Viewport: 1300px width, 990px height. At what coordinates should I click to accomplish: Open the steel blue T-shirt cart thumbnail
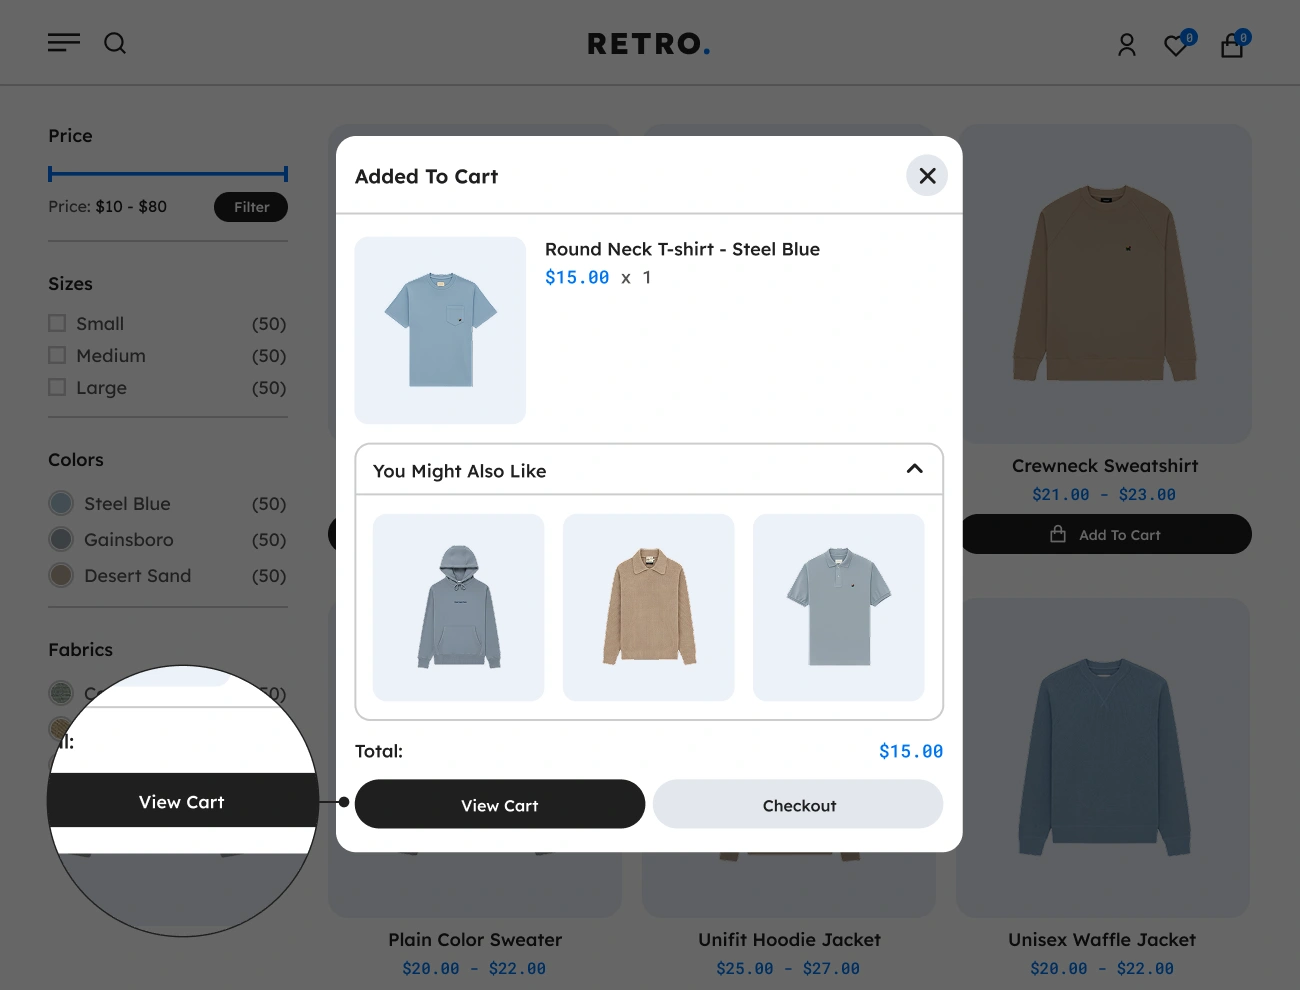click(x=440, y=330)
